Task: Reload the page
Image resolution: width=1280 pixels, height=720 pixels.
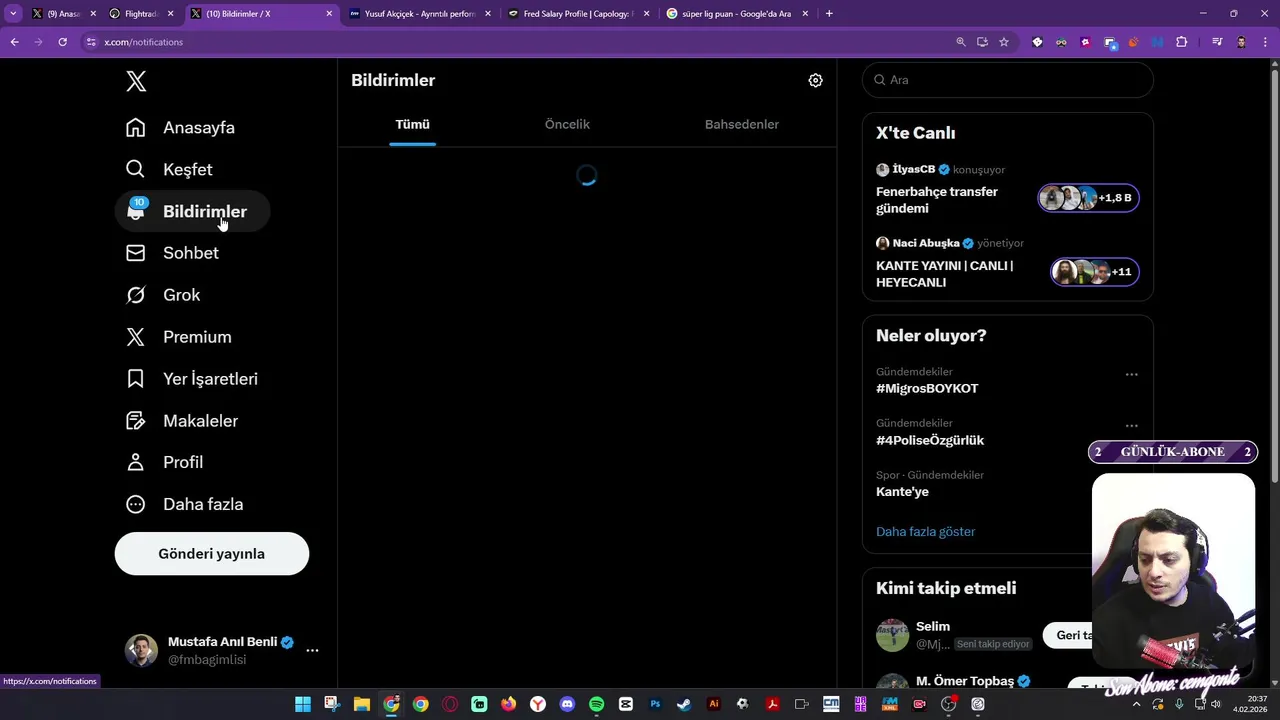Action: tap(62, 42)
